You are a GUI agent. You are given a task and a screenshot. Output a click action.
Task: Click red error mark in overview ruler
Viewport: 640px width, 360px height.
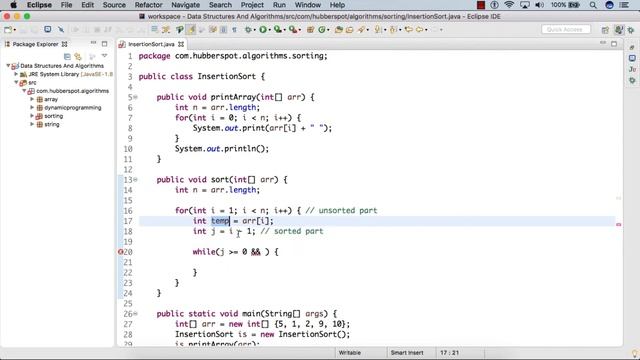(x=619, y=224)
